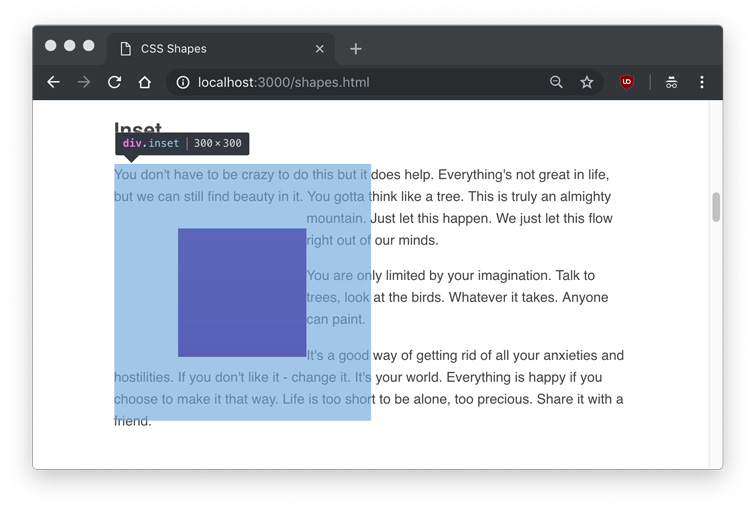Open a new tab
This screenshot has height=509, width=755.
pos(356,48)
